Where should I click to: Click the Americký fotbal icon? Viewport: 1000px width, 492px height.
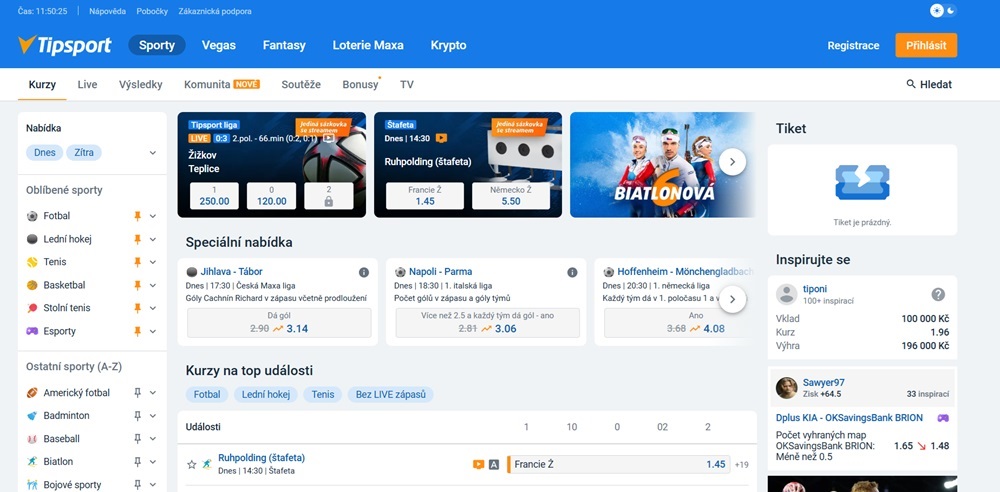[x=32, y=392]
